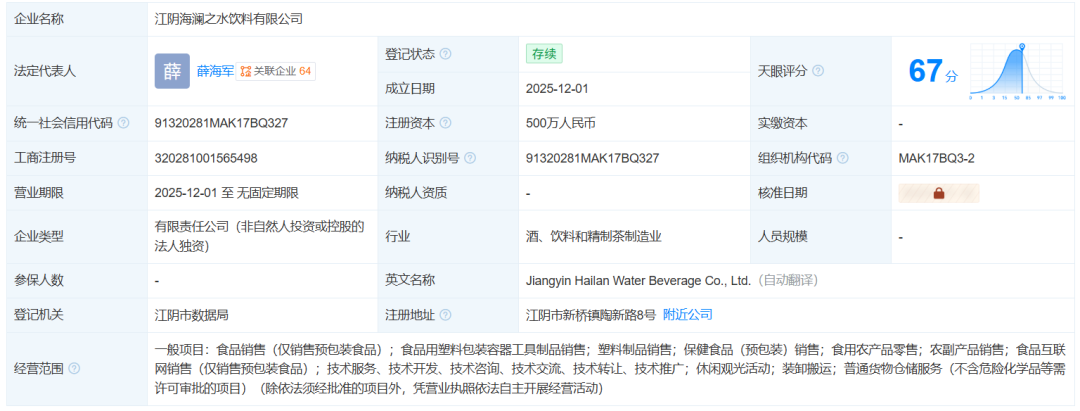Click the 67分 Tianyan score
The width and height of the screenshot is (1080, 411).
932,71
